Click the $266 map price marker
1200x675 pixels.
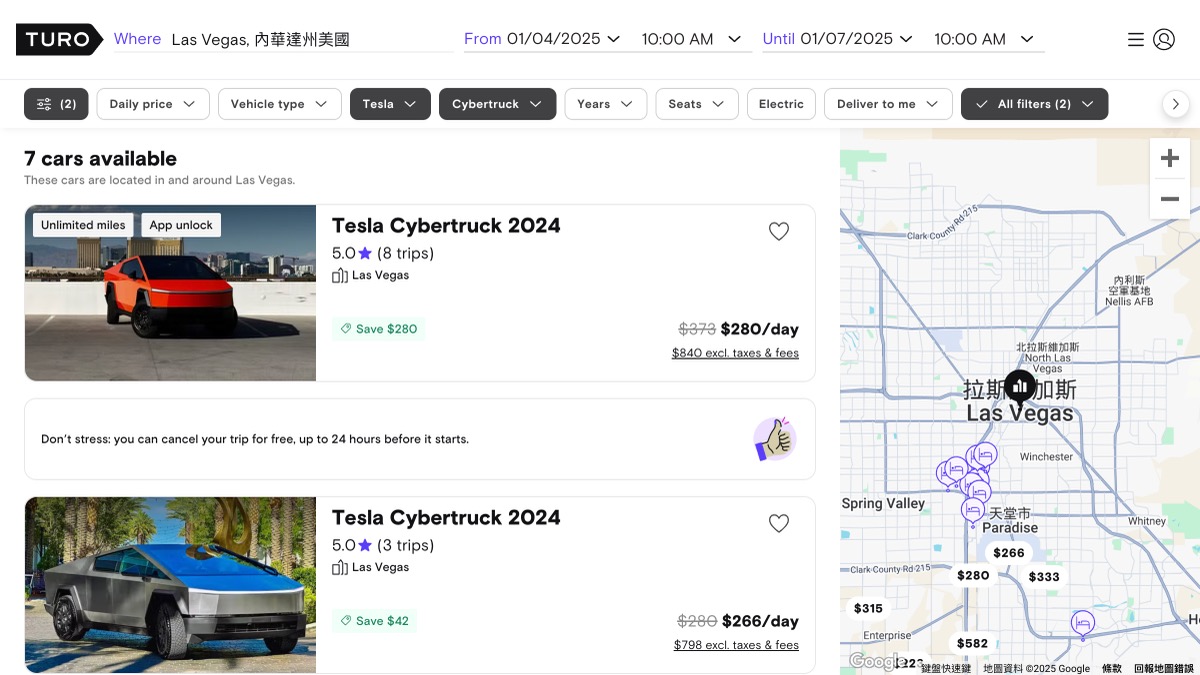pyautogui.click(x=1009, y=553)
